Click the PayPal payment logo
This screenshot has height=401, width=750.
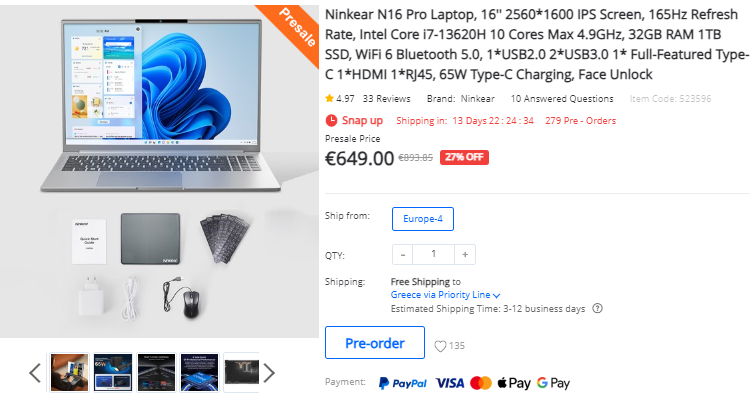pyautogui.click(x=402, y=383)
